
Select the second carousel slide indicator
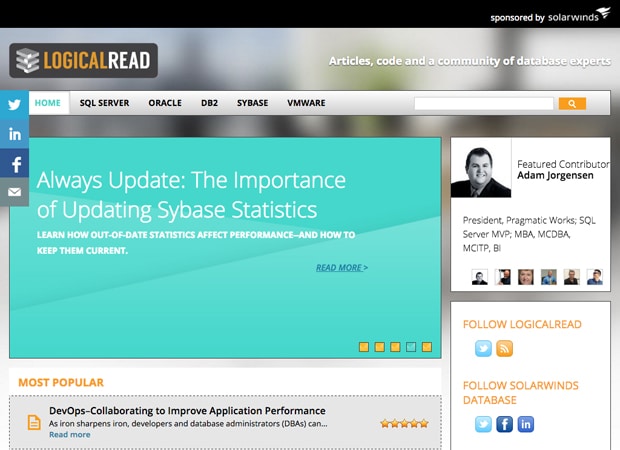(x=380, y=347)
